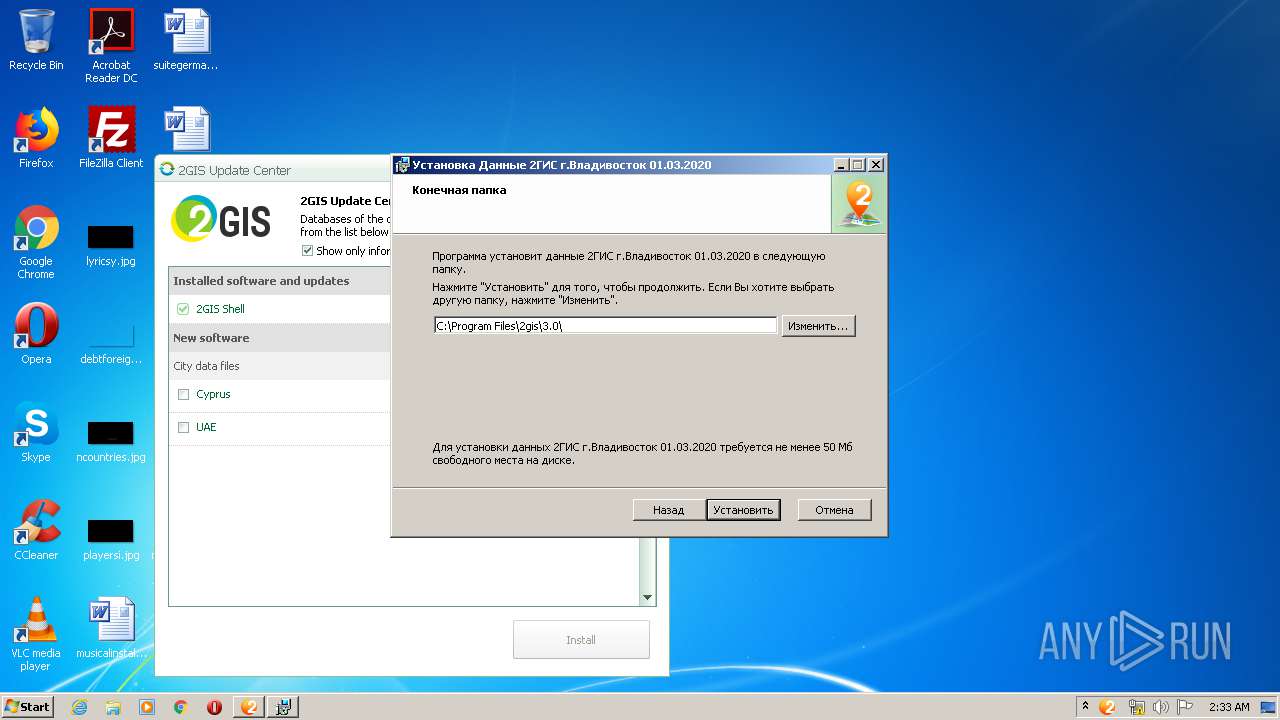Open Chrome from the taskbar
1280x720 pixels.
(181, 707)
